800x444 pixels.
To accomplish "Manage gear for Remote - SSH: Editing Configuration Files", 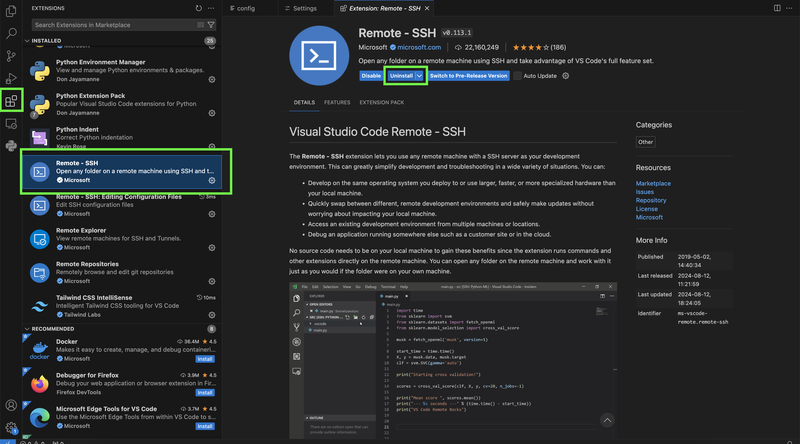I will [x=212, y=214].
